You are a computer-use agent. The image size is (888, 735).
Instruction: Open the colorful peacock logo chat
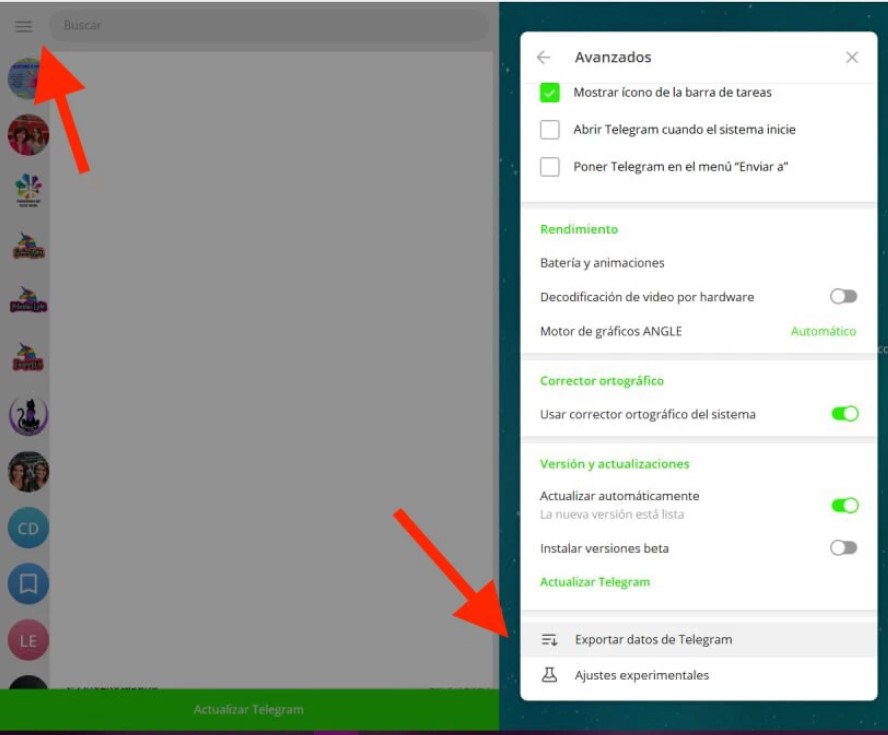[x=28, y=190]
